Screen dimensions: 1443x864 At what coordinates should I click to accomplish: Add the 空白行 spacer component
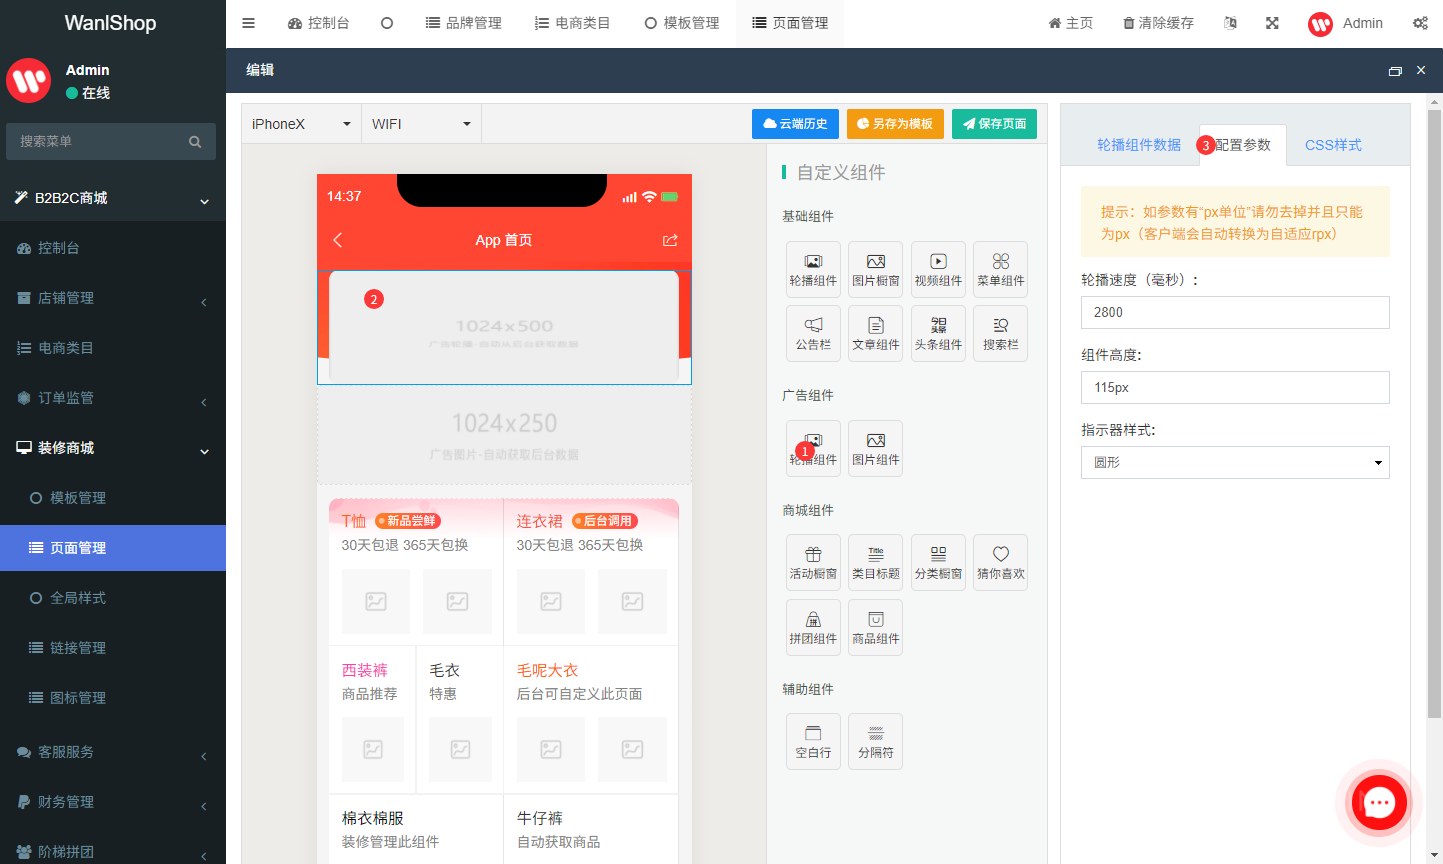(813, 741)
